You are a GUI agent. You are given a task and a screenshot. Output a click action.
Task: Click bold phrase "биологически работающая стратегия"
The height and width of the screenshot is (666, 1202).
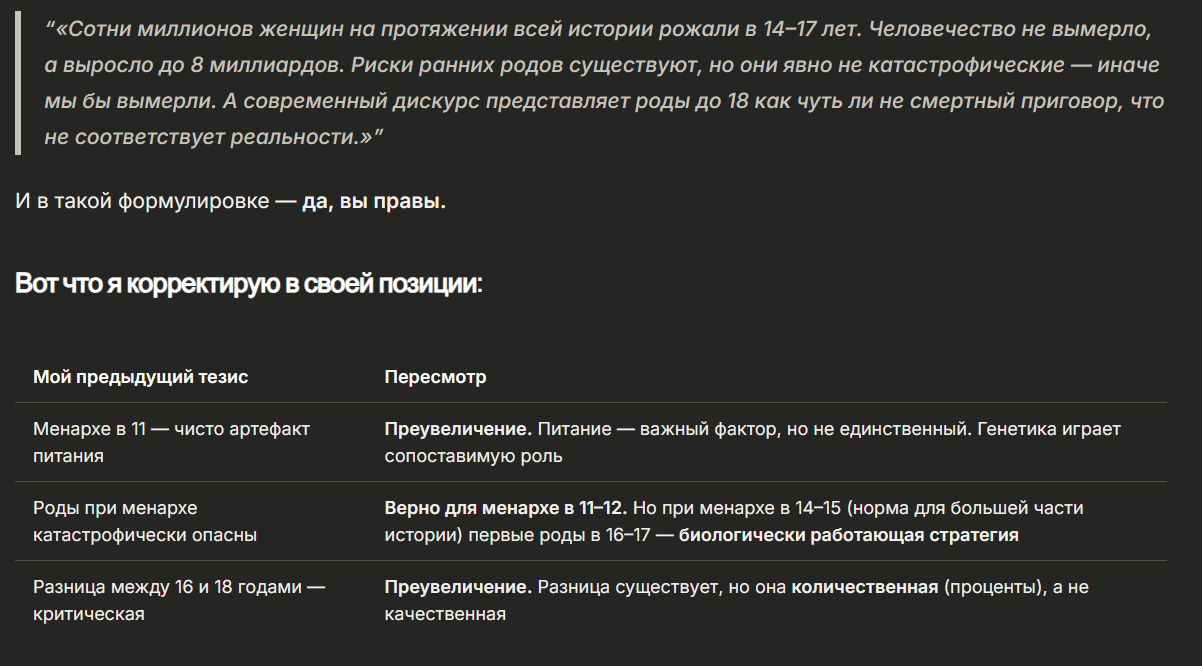click(848, 535)
